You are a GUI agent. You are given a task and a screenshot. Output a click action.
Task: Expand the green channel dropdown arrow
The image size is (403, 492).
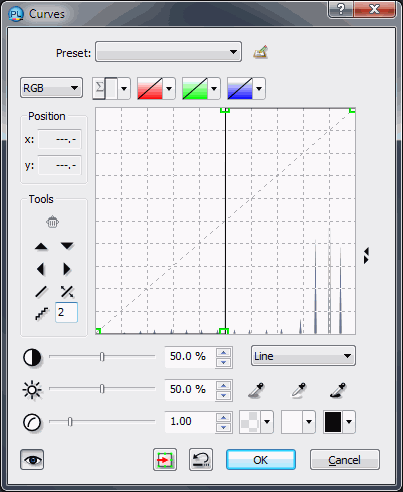[214, 89]
